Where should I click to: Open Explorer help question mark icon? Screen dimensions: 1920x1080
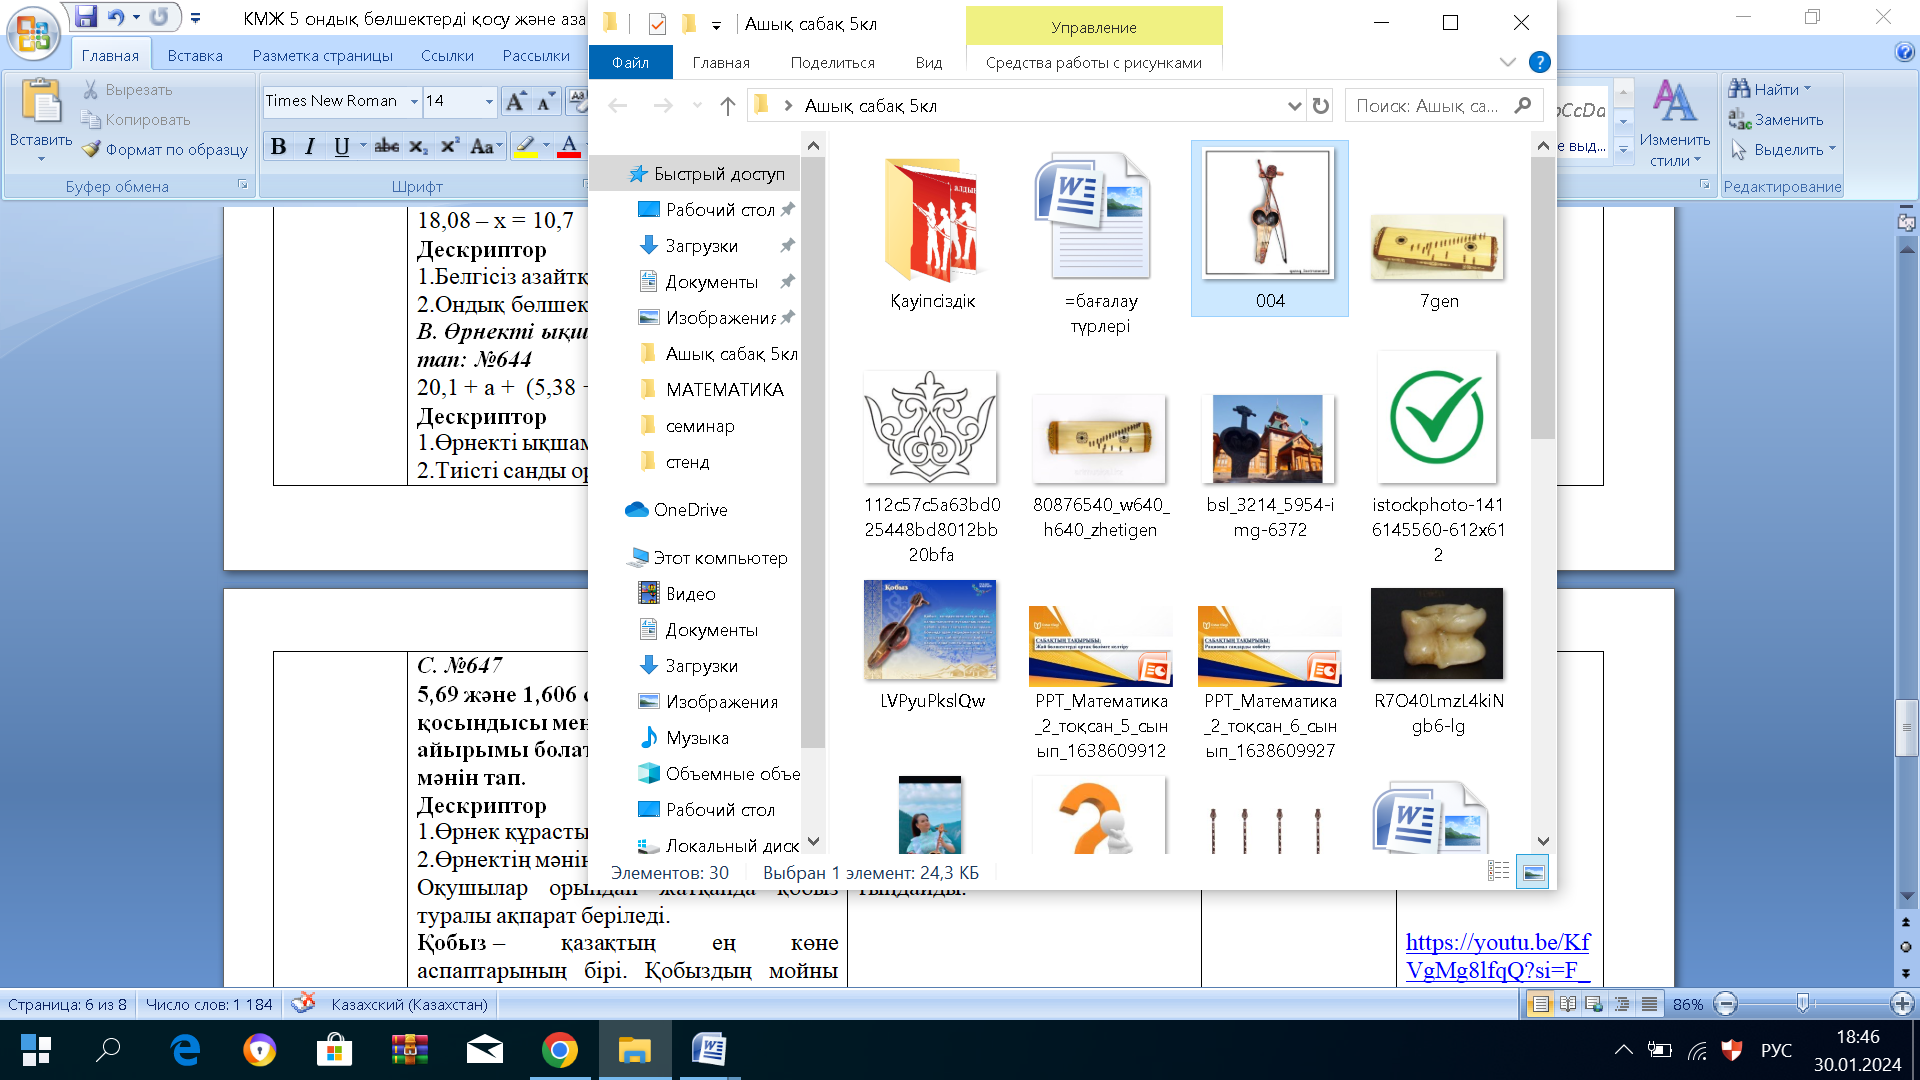point(1539,62)
